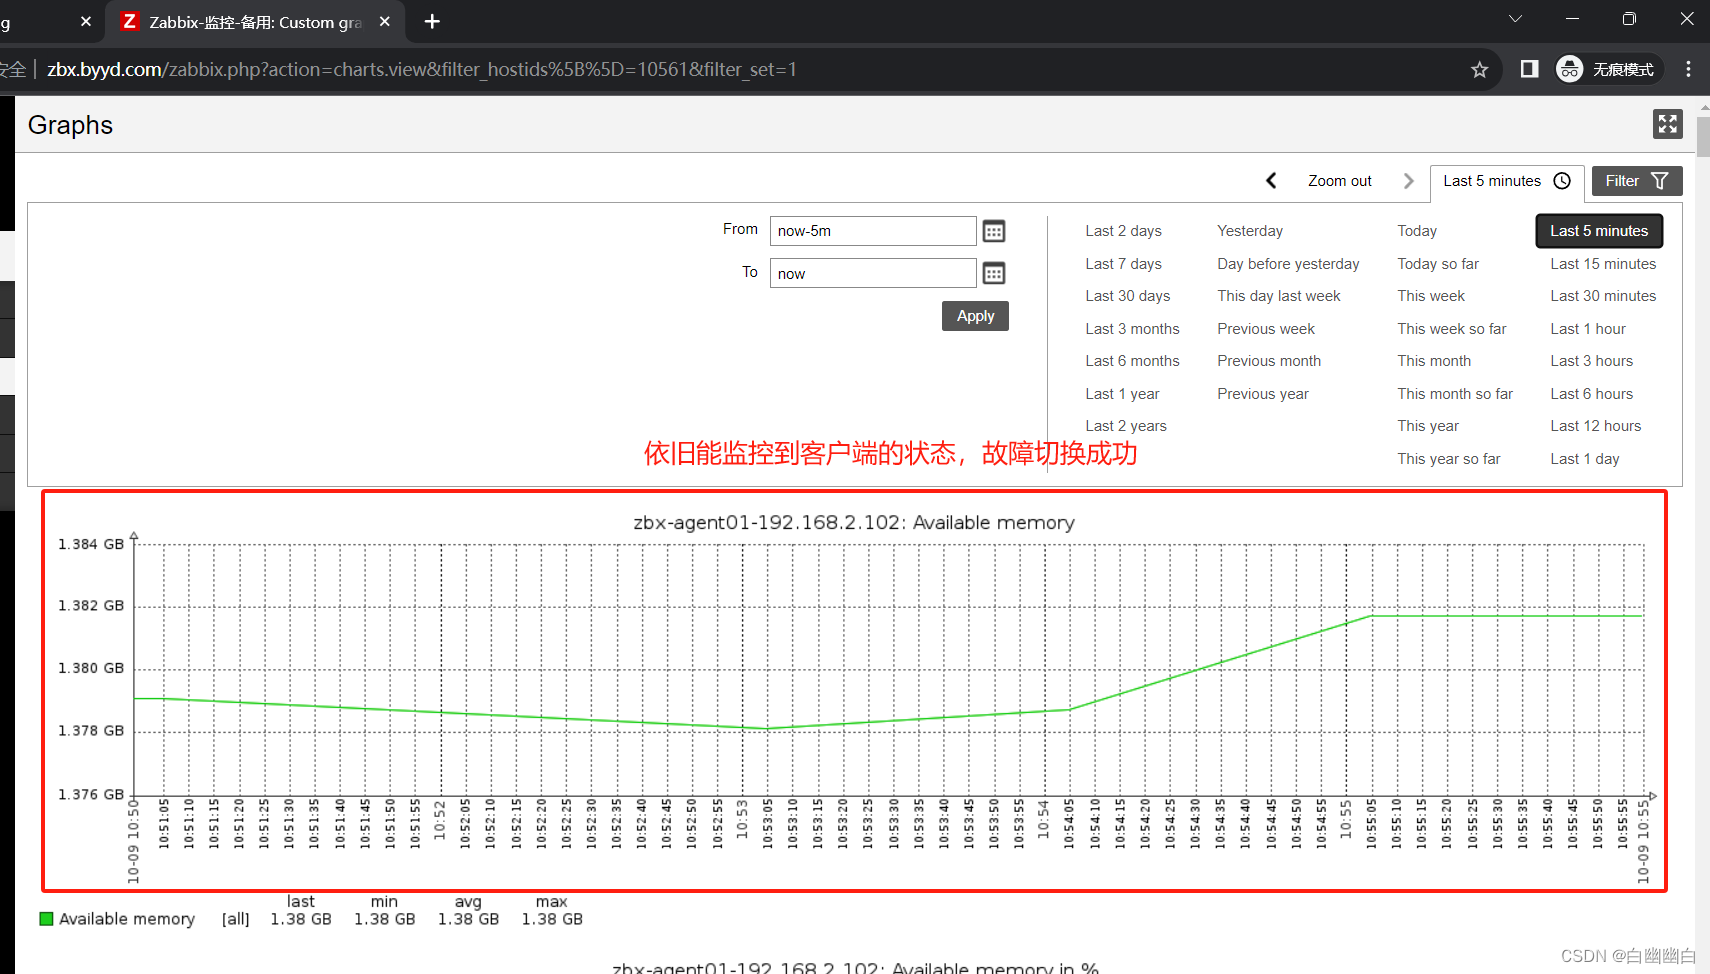Image resolution: width=1710 pixels, height=974 pixels.
Task: Open Chrome three-dot menu
Action: 1688,69
